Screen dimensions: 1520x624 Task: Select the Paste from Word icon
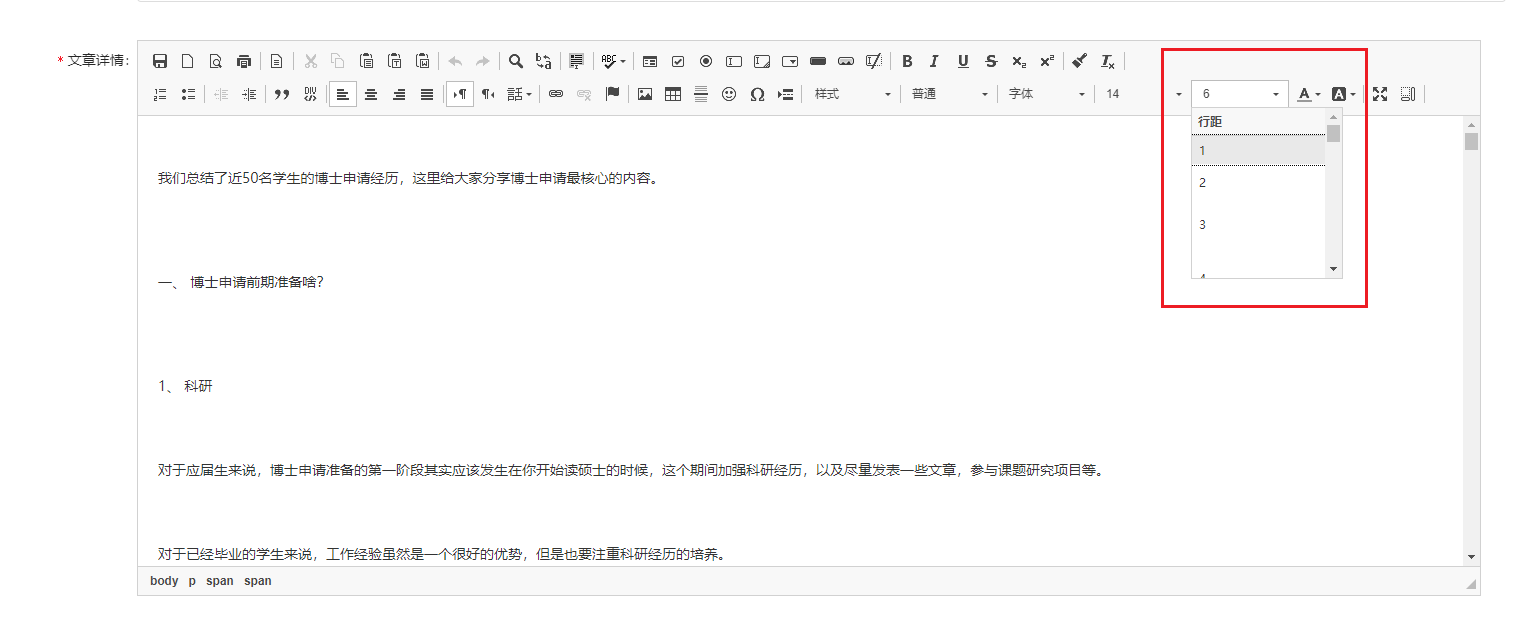[423, 61]
